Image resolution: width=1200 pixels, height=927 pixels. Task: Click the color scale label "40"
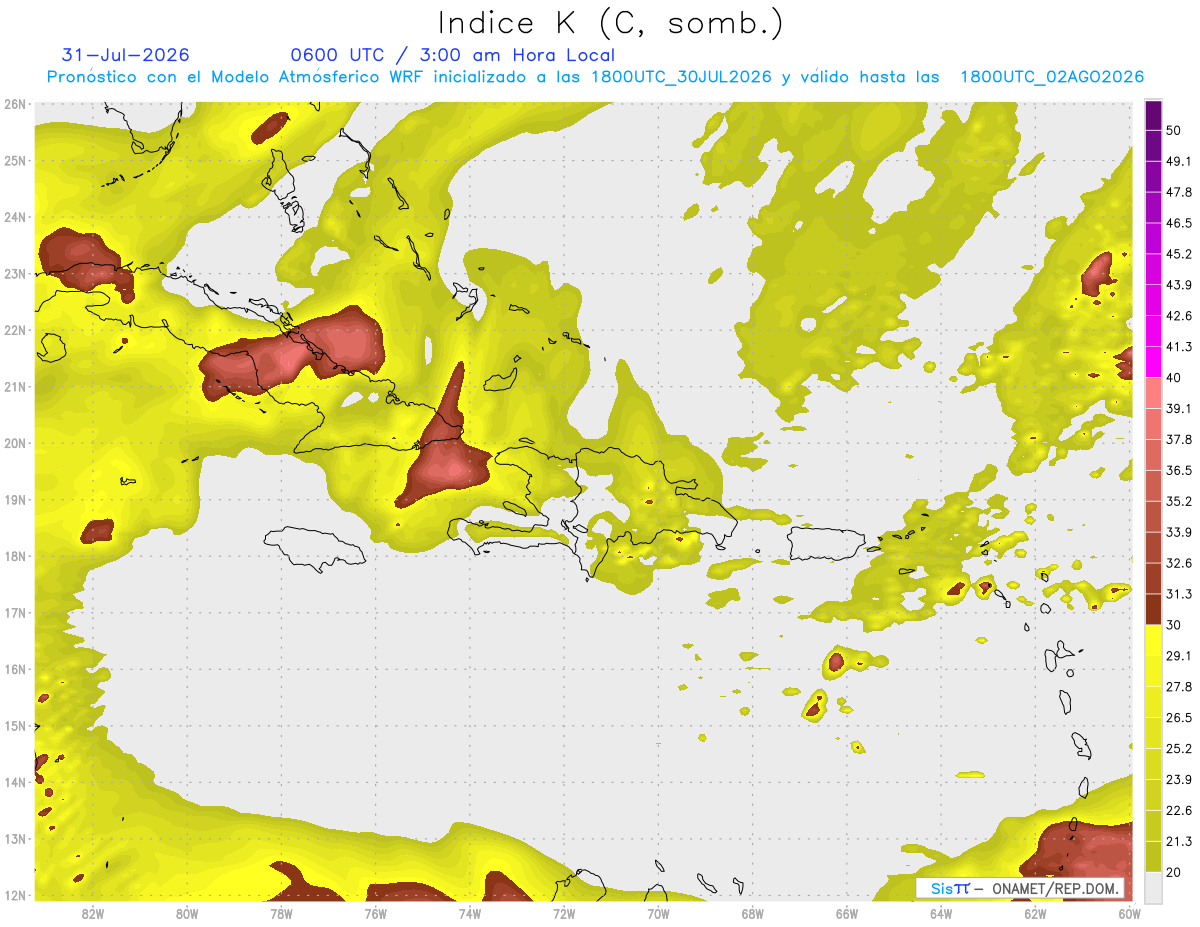1174,377
